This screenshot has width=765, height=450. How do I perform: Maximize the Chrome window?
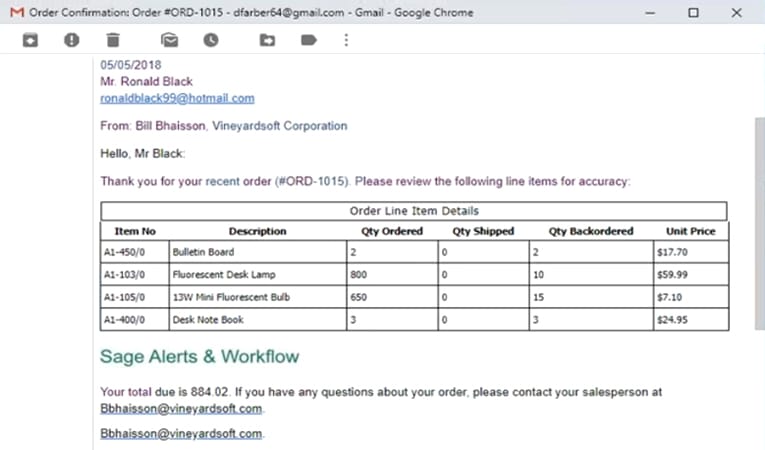click(693, 13)
